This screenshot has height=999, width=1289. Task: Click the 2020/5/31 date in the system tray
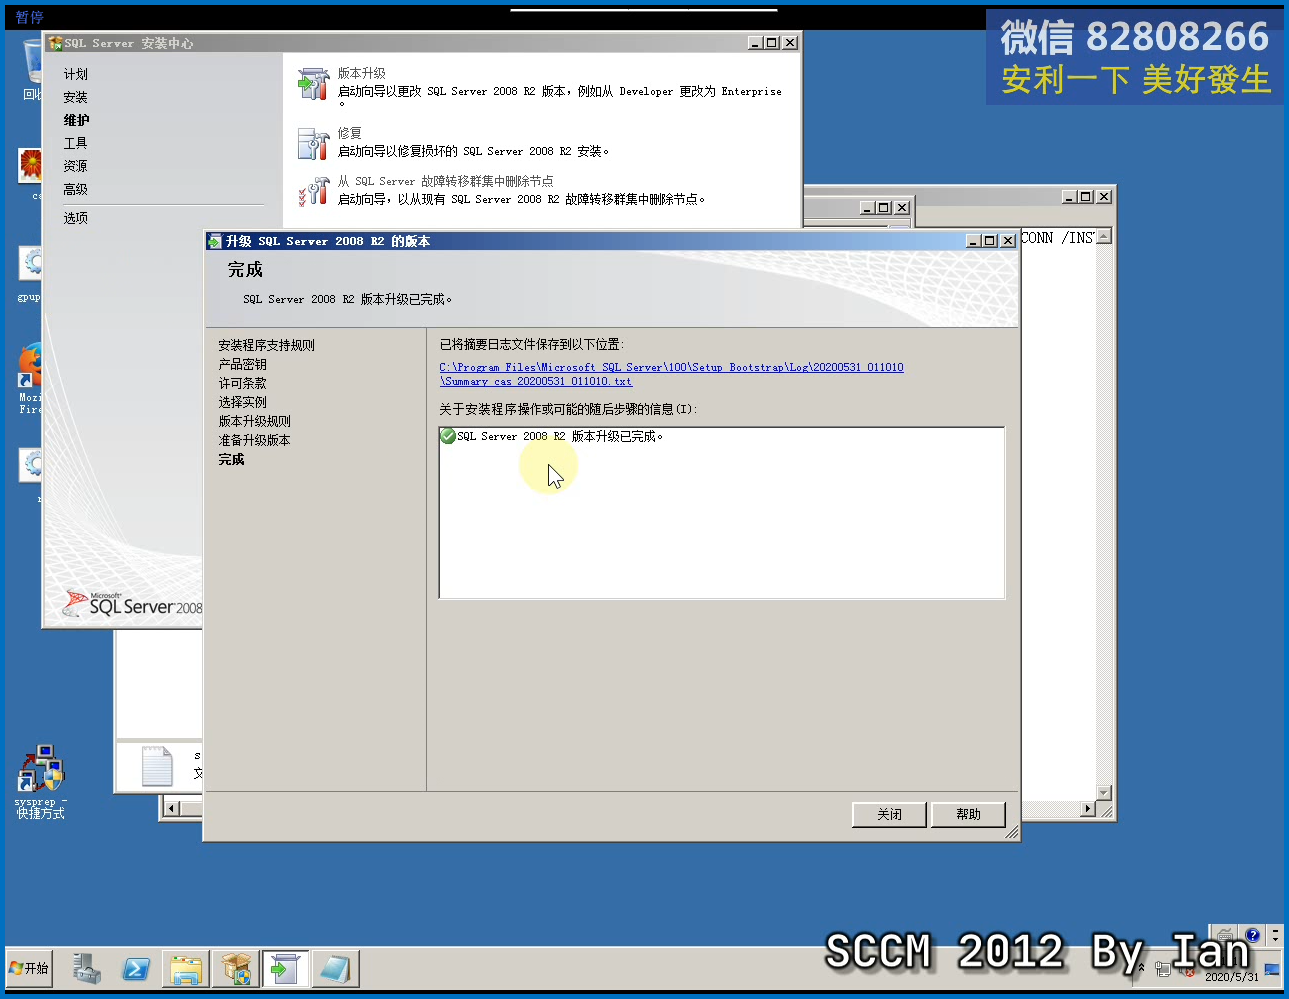[x=1232, y=977]
